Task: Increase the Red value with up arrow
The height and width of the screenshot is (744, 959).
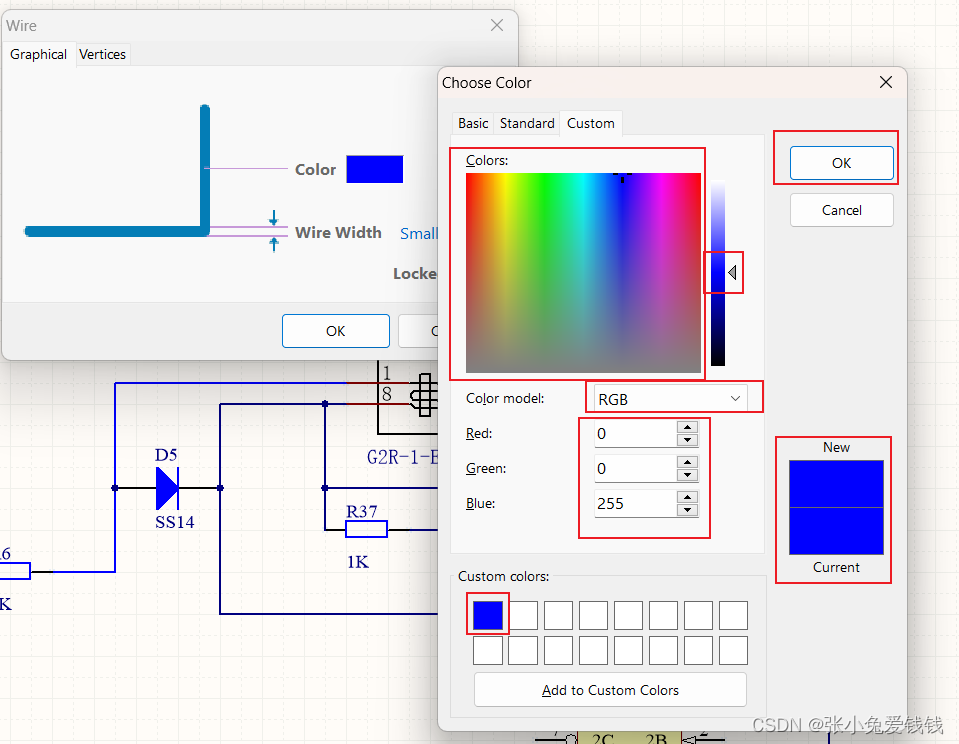Action: pyautogui.click(x=687, y=427)
